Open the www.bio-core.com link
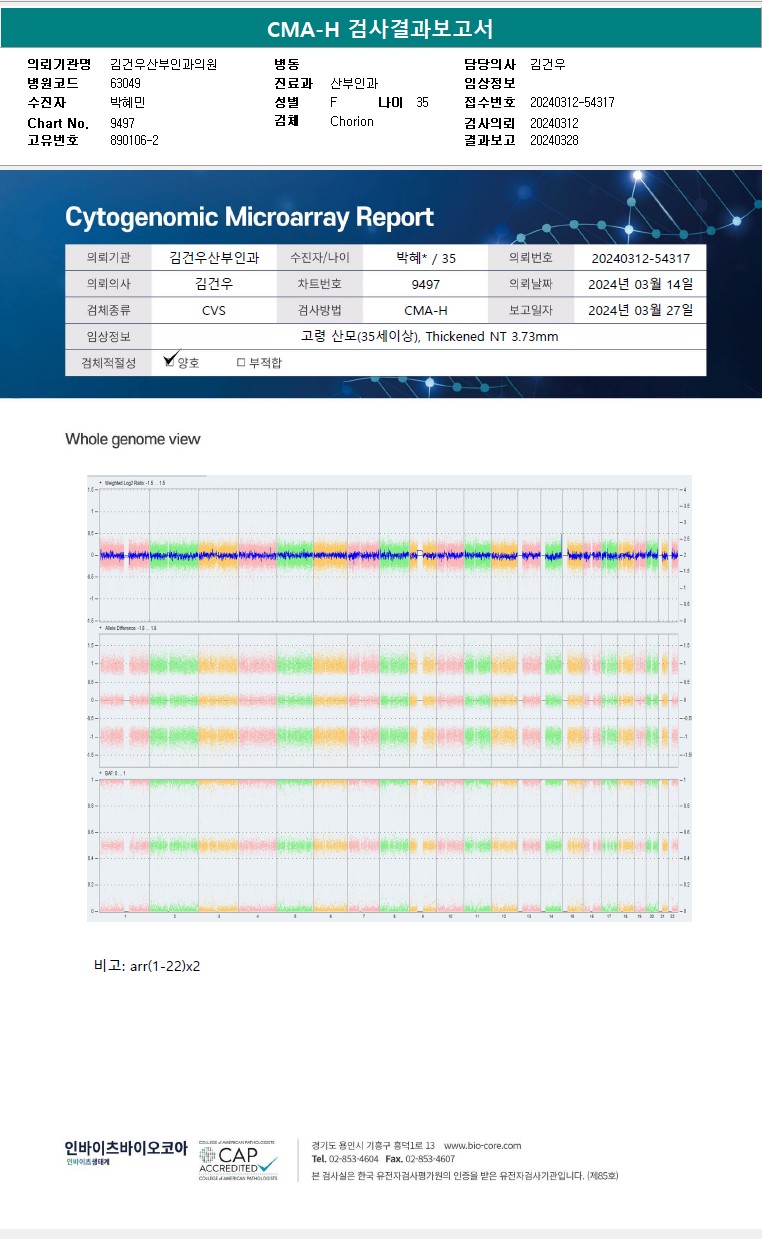Screen dimensions: 762x1239 click(482, 1145)
